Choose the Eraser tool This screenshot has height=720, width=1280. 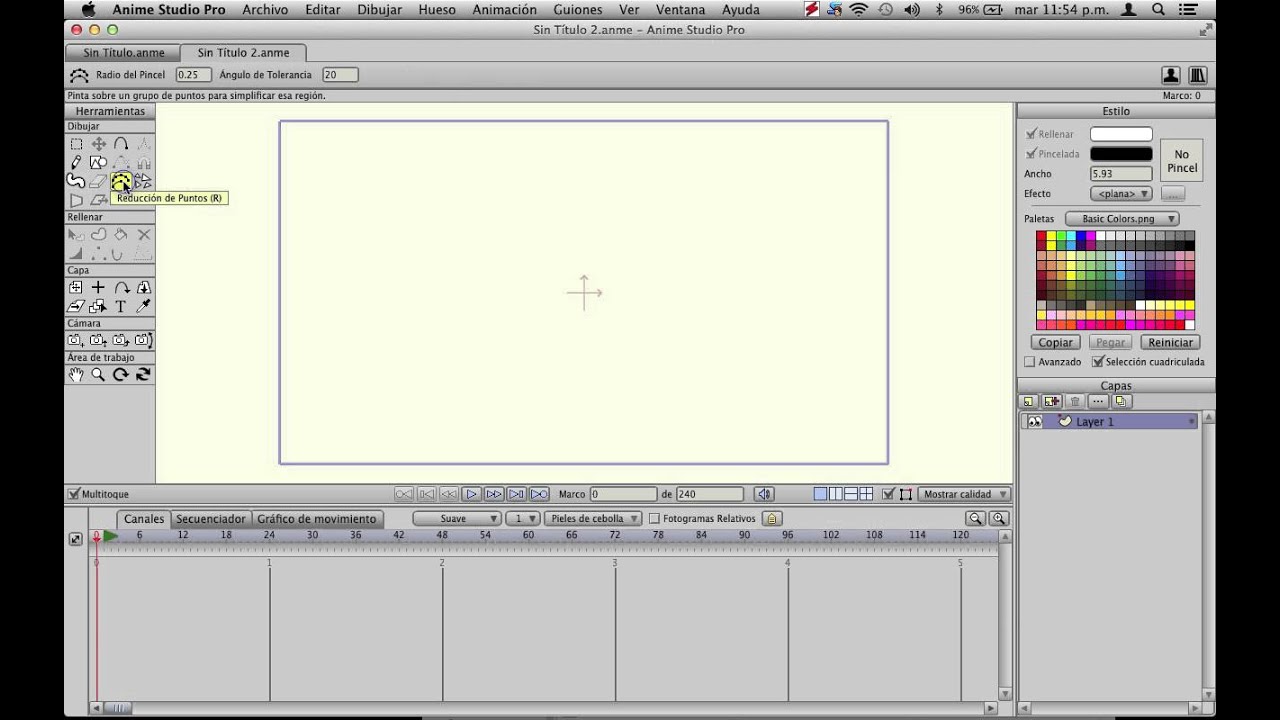click(x=98, y=182)
